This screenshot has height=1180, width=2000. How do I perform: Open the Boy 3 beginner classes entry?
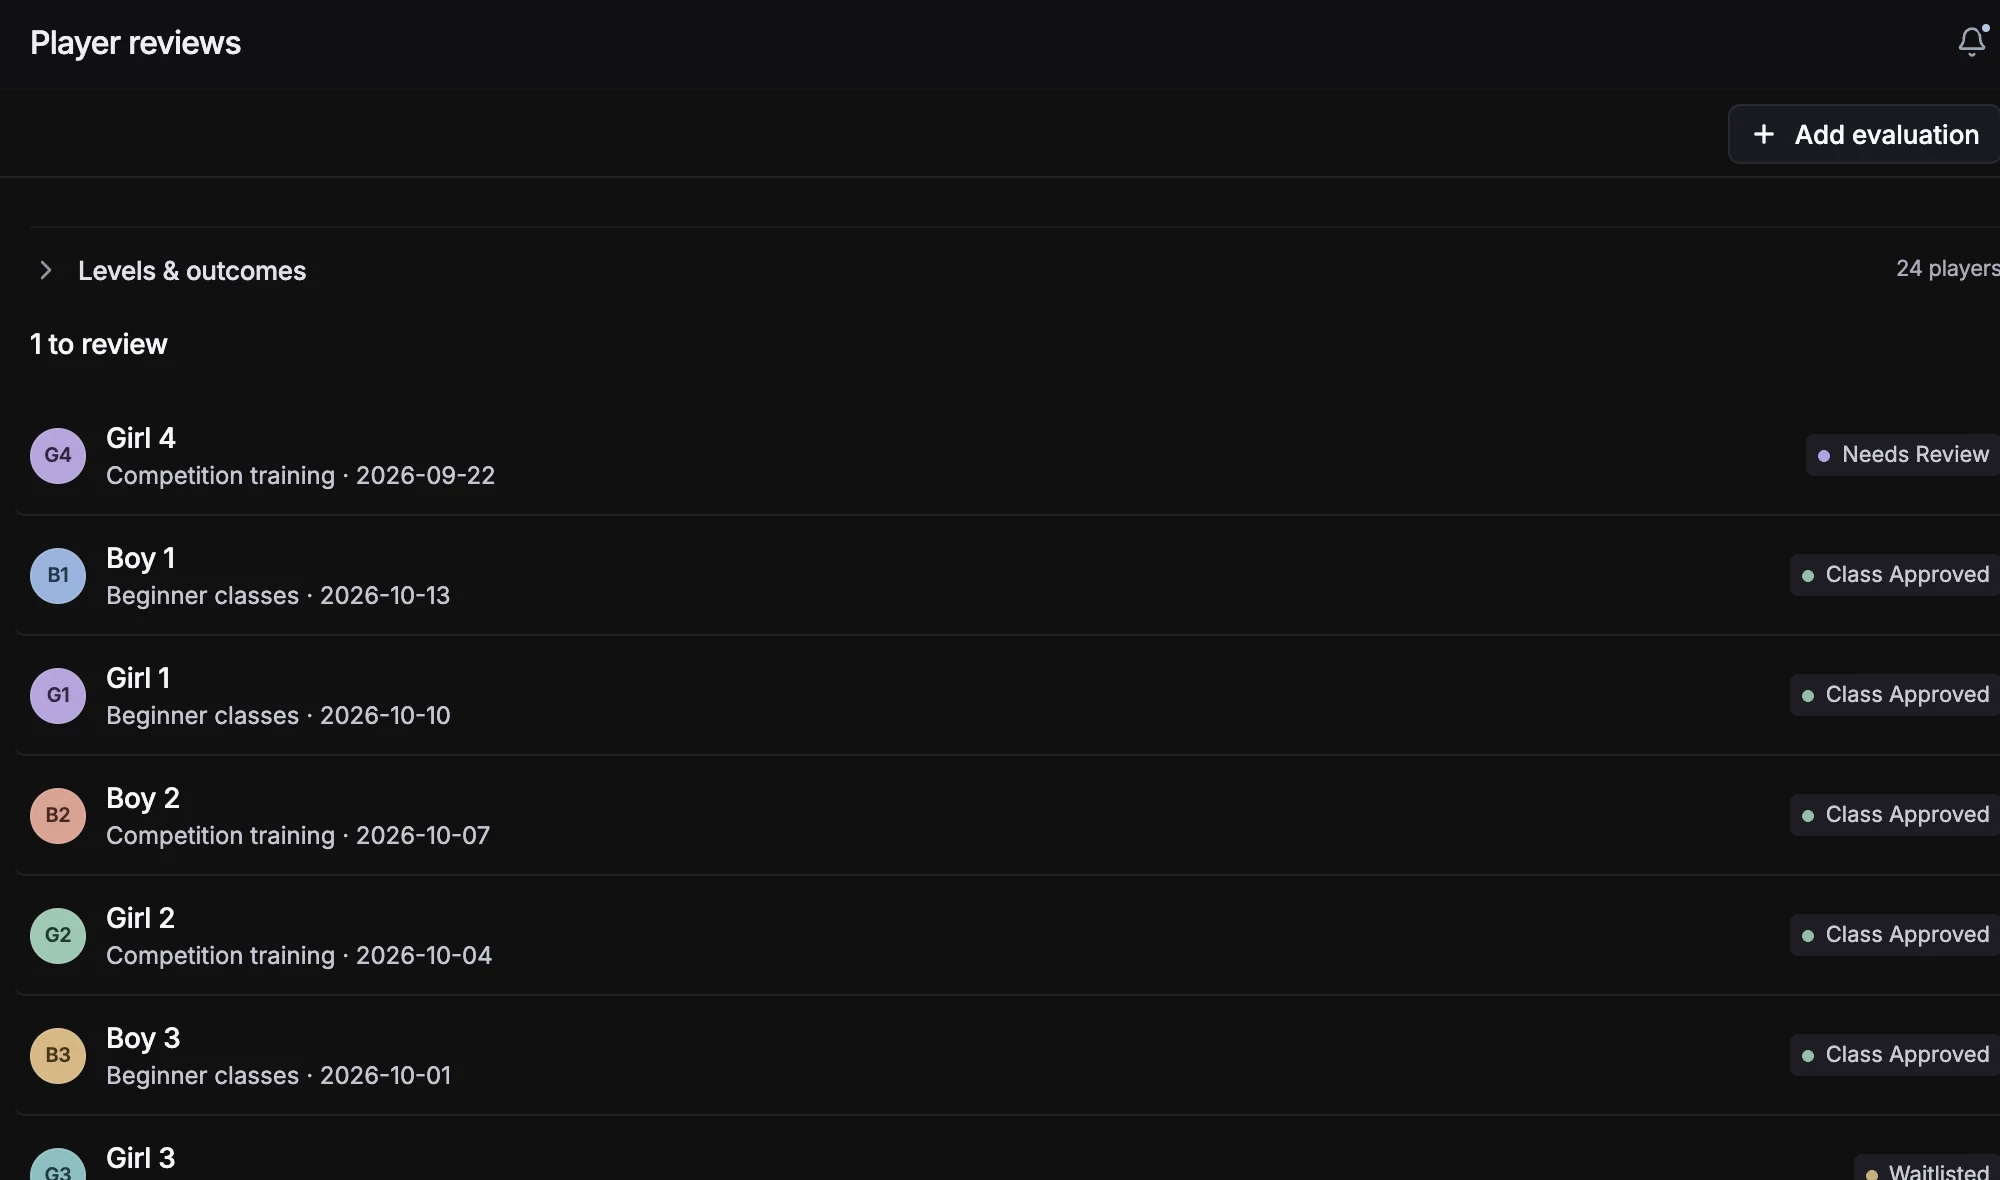pos(1008,1056)
